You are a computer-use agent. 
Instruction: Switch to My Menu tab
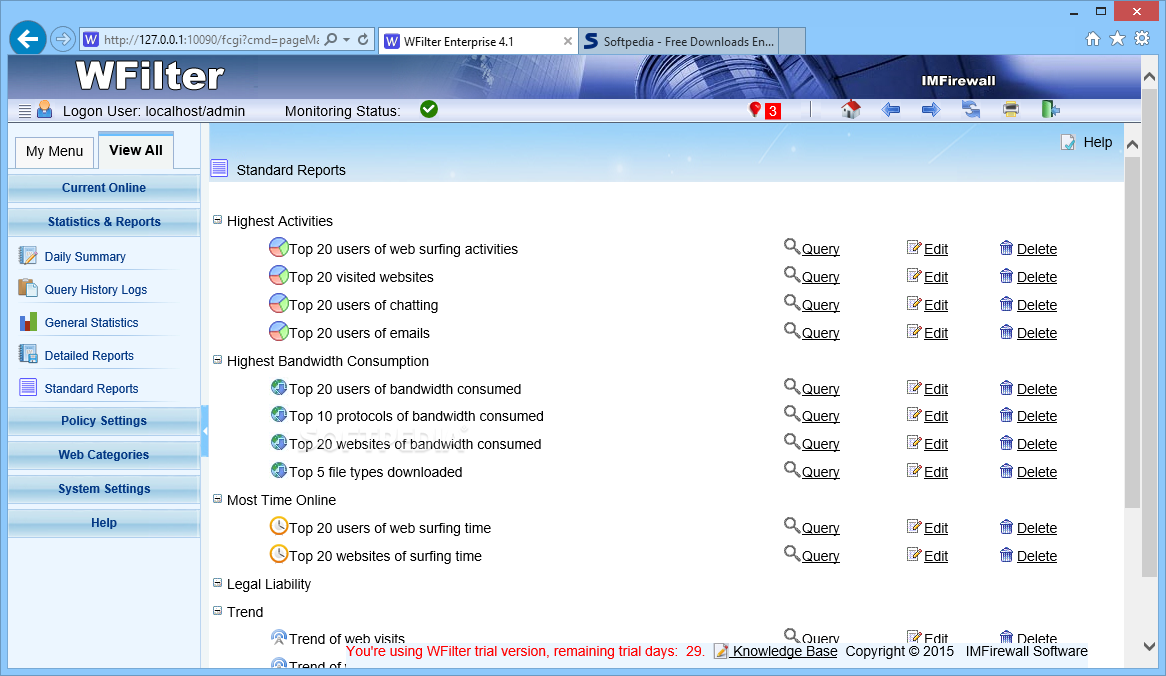(x=54, y=152)
